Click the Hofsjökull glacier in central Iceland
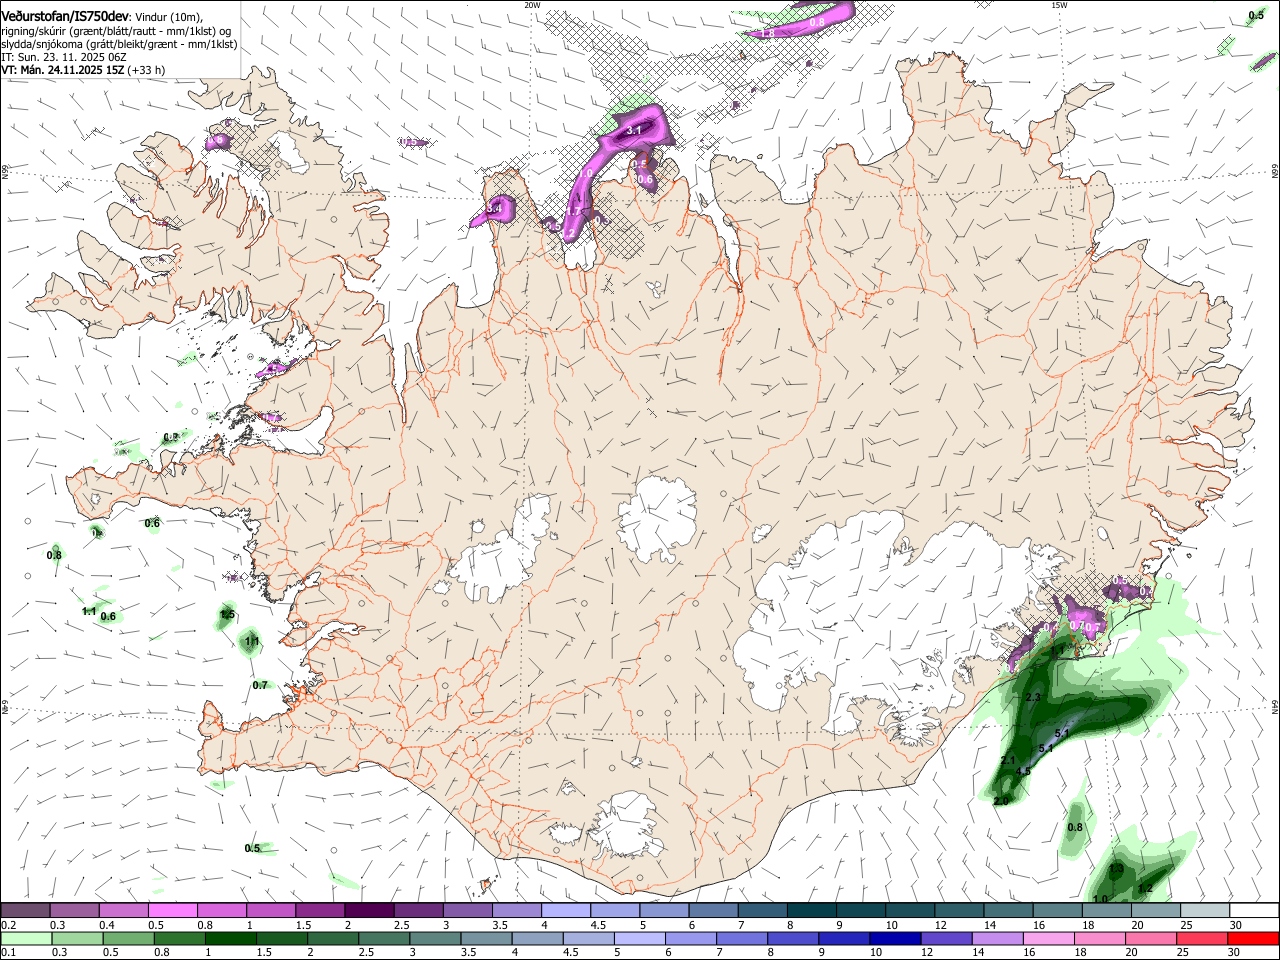 point(657,517)
